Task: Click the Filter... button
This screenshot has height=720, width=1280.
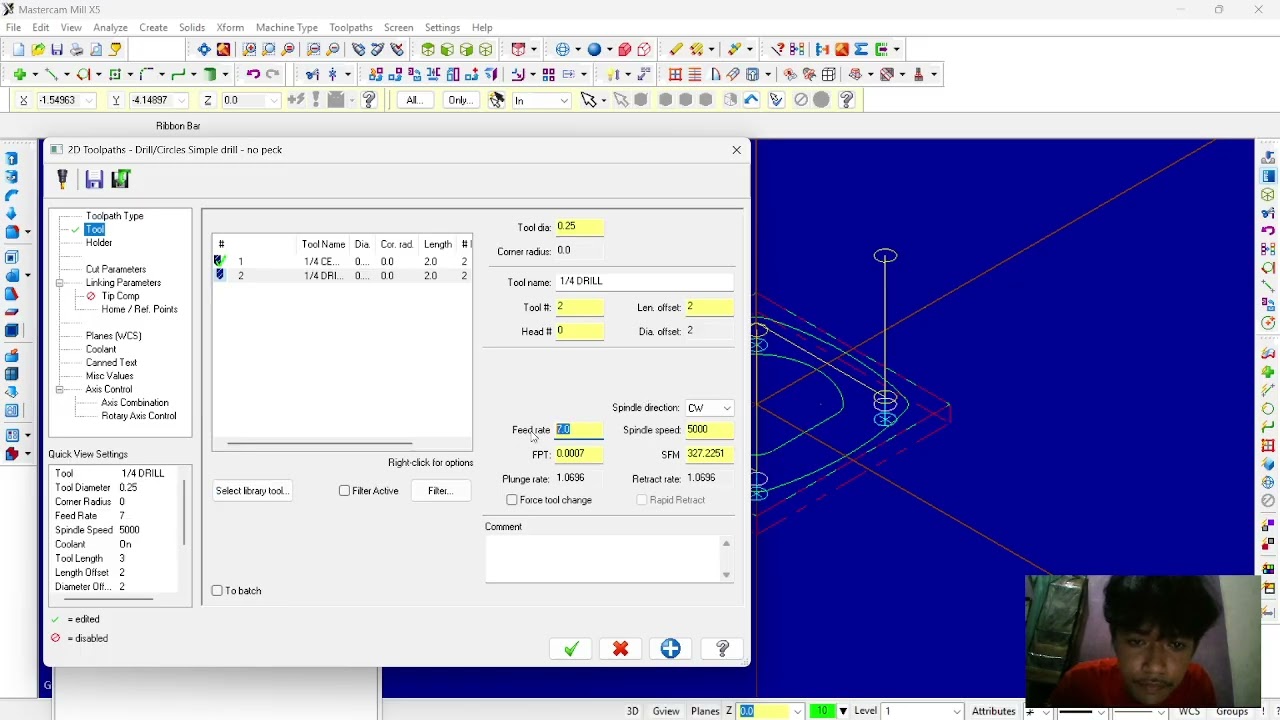Action: [x=440, y=491]
